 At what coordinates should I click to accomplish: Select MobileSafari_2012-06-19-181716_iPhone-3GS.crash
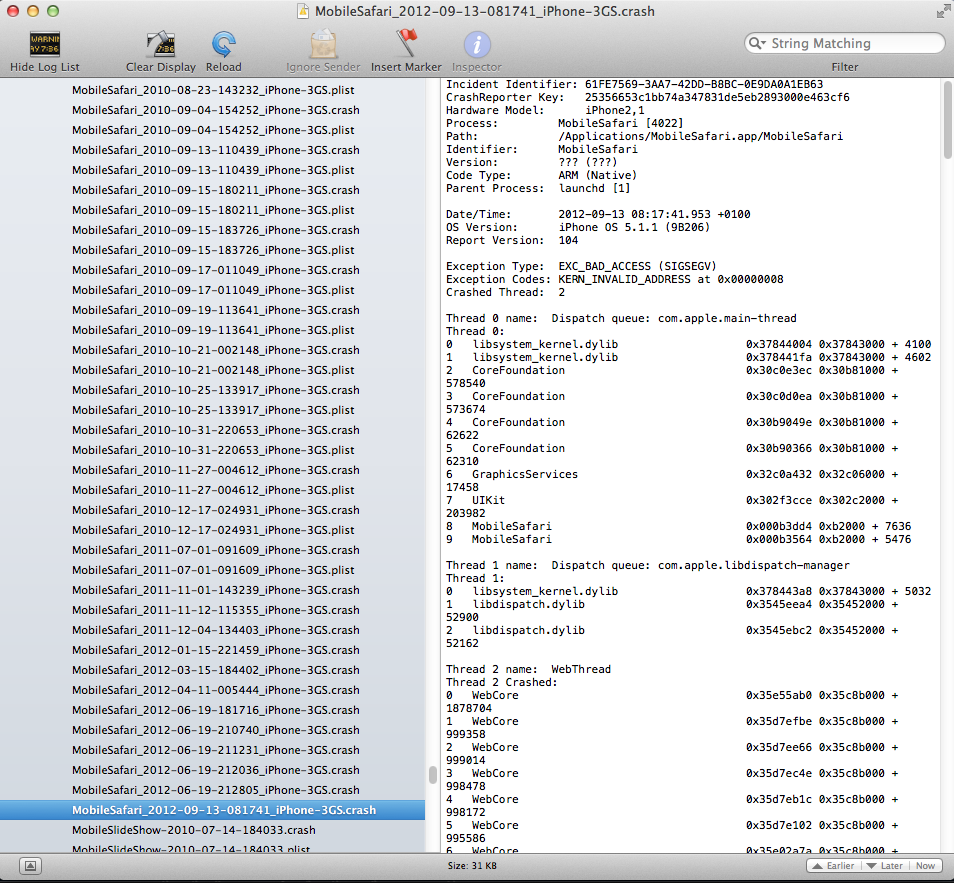[215, 710]
